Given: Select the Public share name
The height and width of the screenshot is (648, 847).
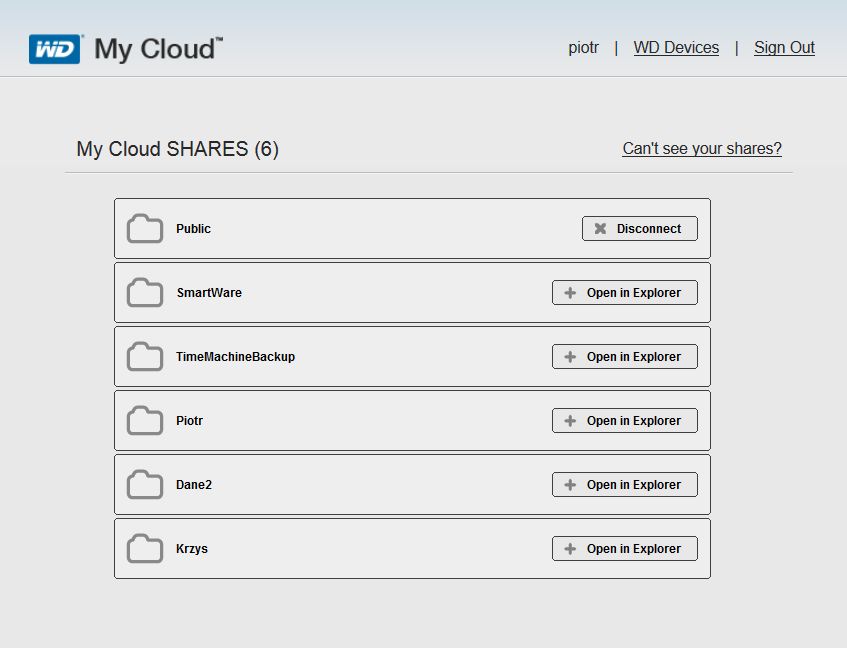Looking at the screenshot, I should [x=193, y=228].
